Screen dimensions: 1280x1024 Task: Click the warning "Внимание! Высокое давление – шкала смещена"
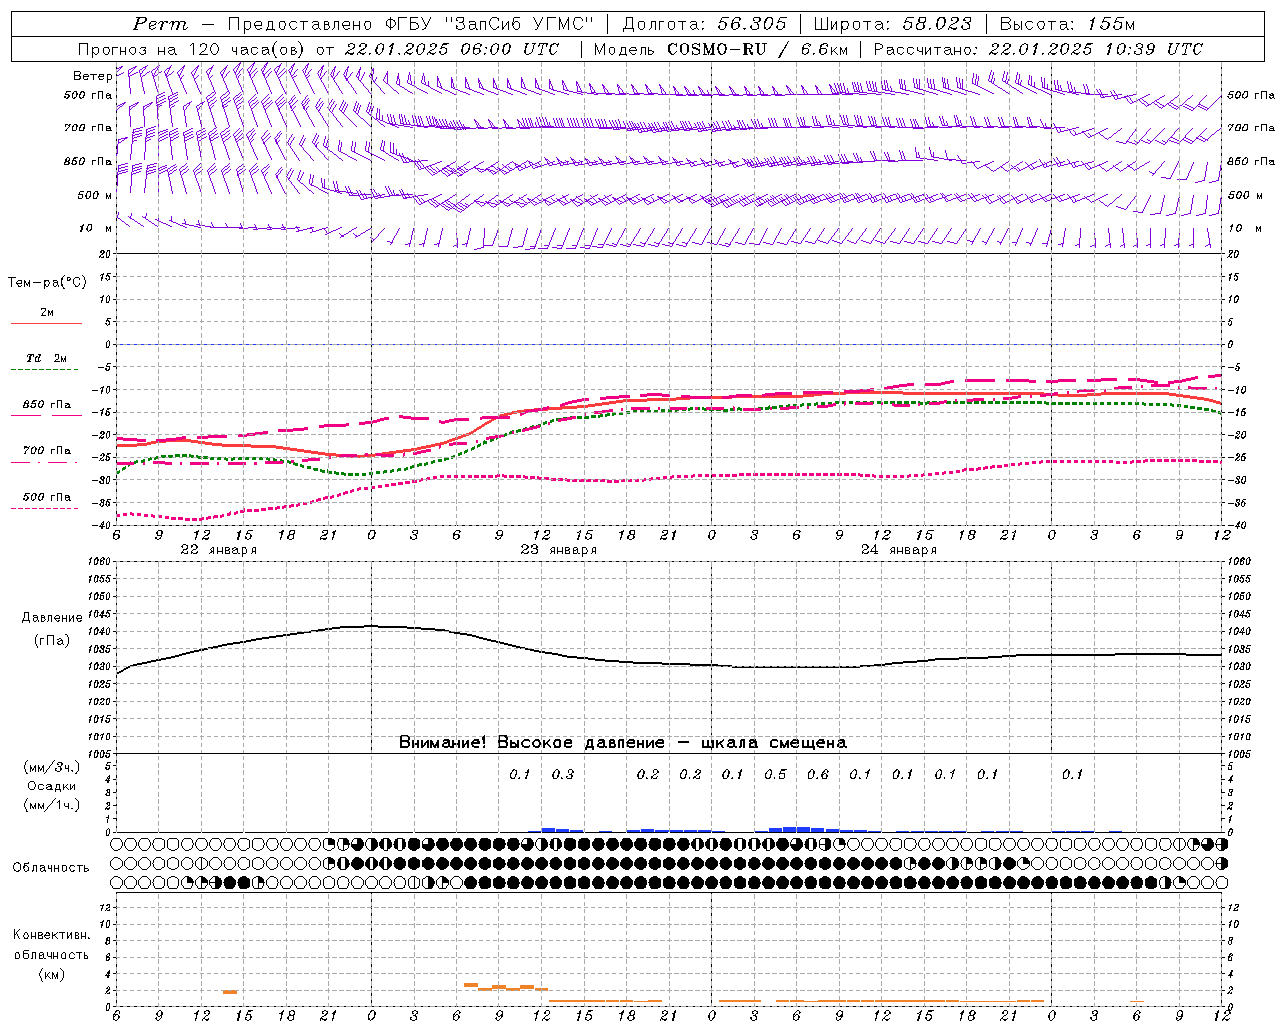pyautogui.click(x=623, y=743)
